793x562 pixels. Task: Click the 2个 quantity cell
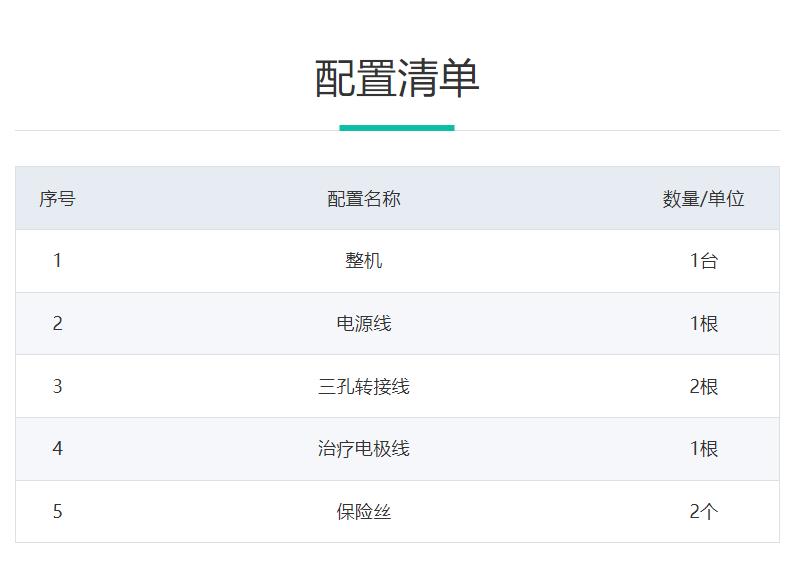pos(703,511)
